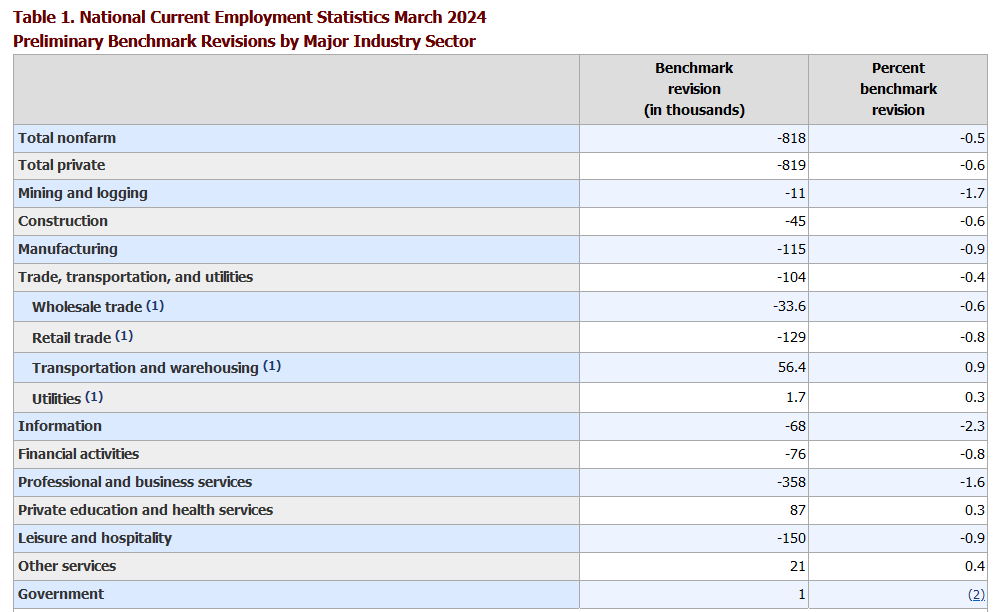Click the Professional and business services -358 value
The image size is (994, 612).
pos(791,482)
